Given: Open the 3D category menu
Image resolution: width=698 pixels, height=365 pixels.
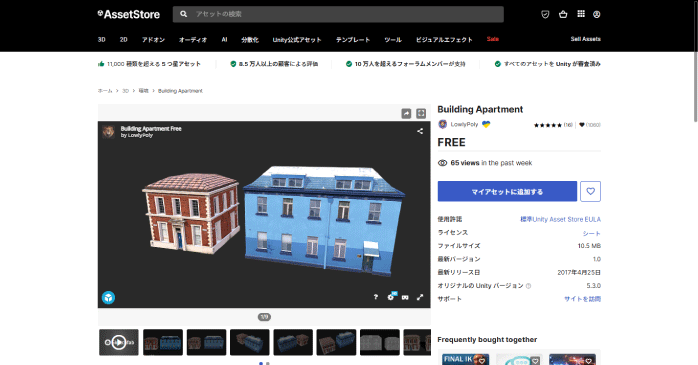Looking at the screenshot, I should (101, 40).
